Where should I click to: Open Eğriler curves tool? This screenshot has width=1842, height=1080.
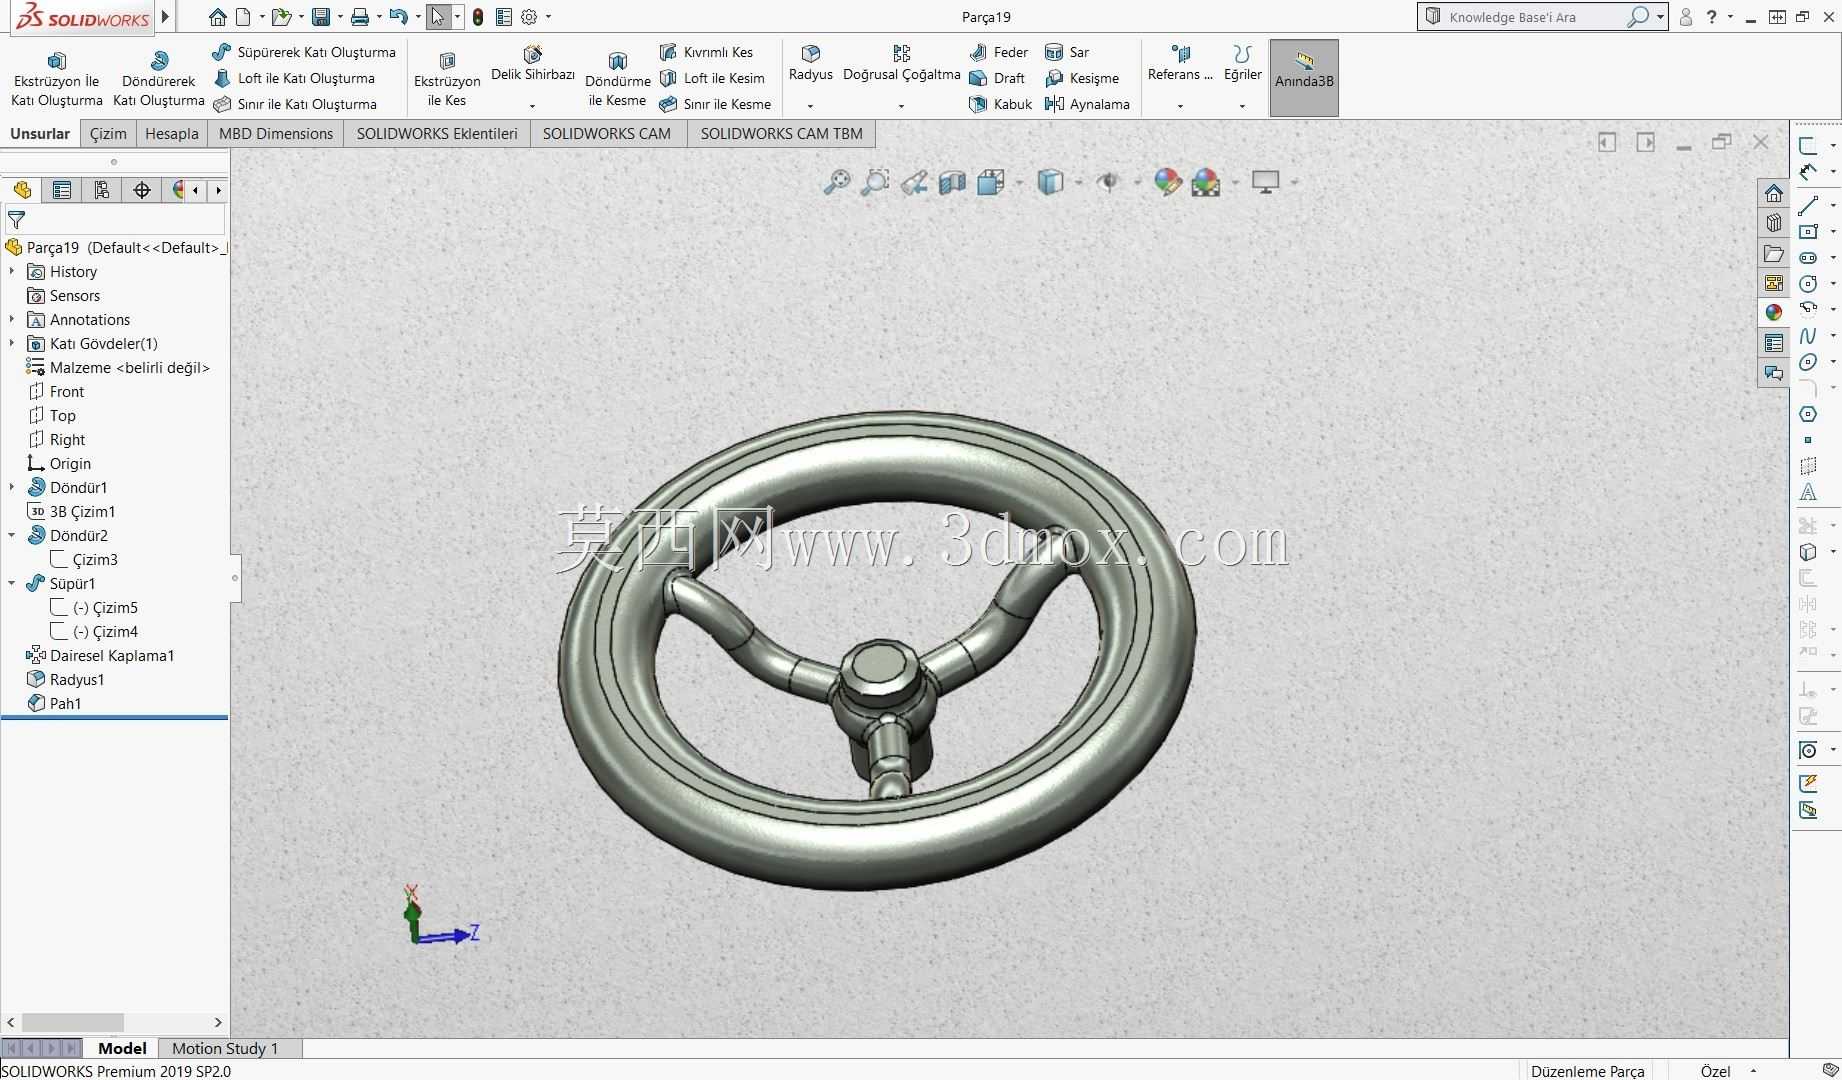coord(1242,64)
